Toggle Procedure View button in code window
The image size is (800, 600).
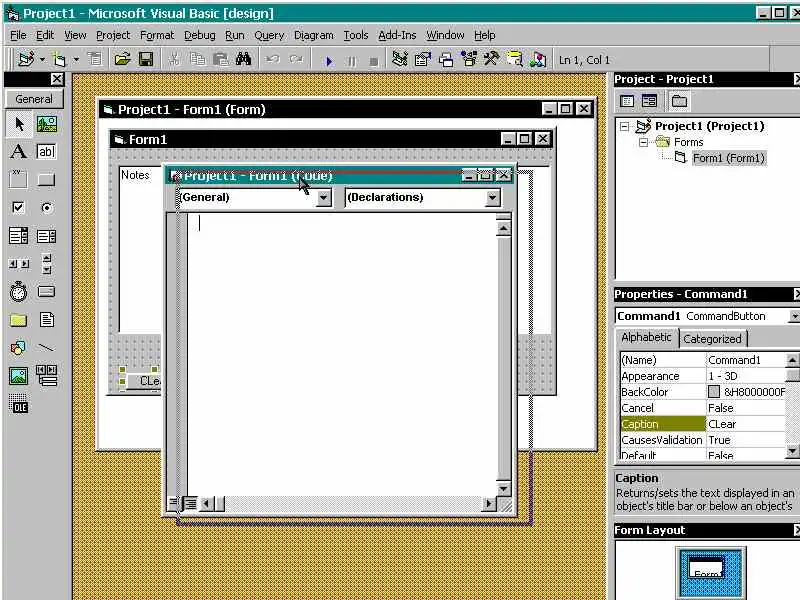coord(173,504)
